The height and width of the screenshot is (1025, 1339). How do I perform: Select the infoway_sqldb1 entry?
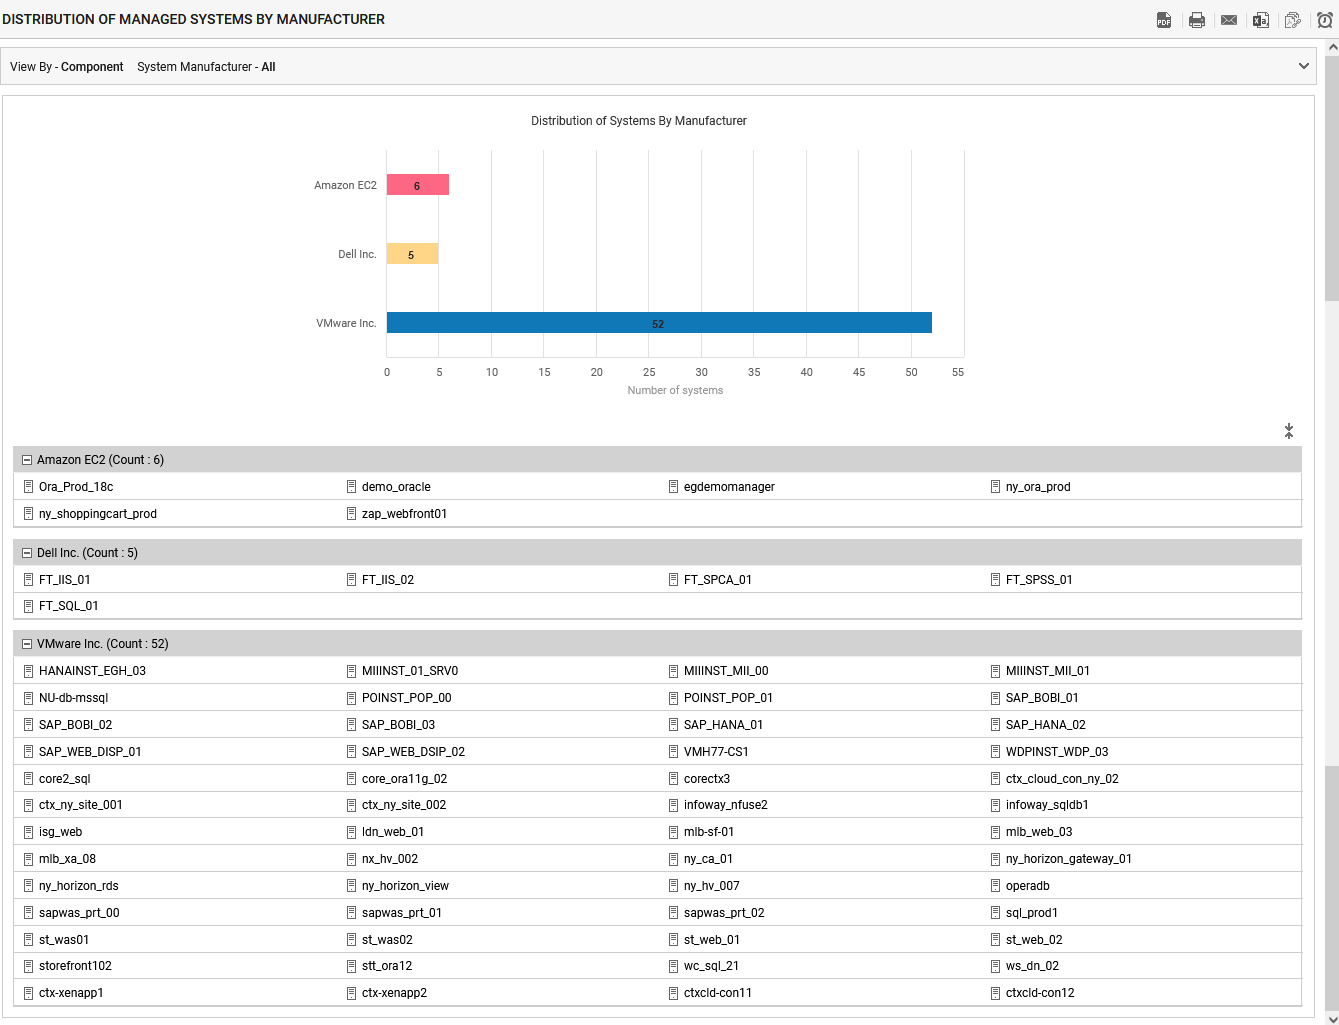(1047, 805)
